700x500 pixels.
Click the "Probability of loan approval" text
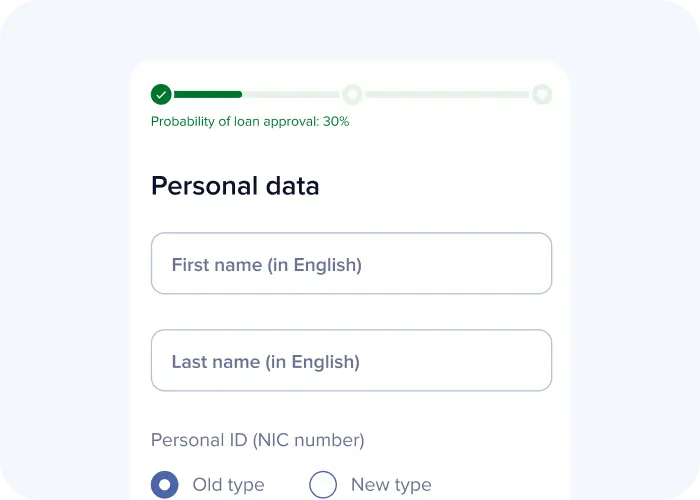point(235,122)
